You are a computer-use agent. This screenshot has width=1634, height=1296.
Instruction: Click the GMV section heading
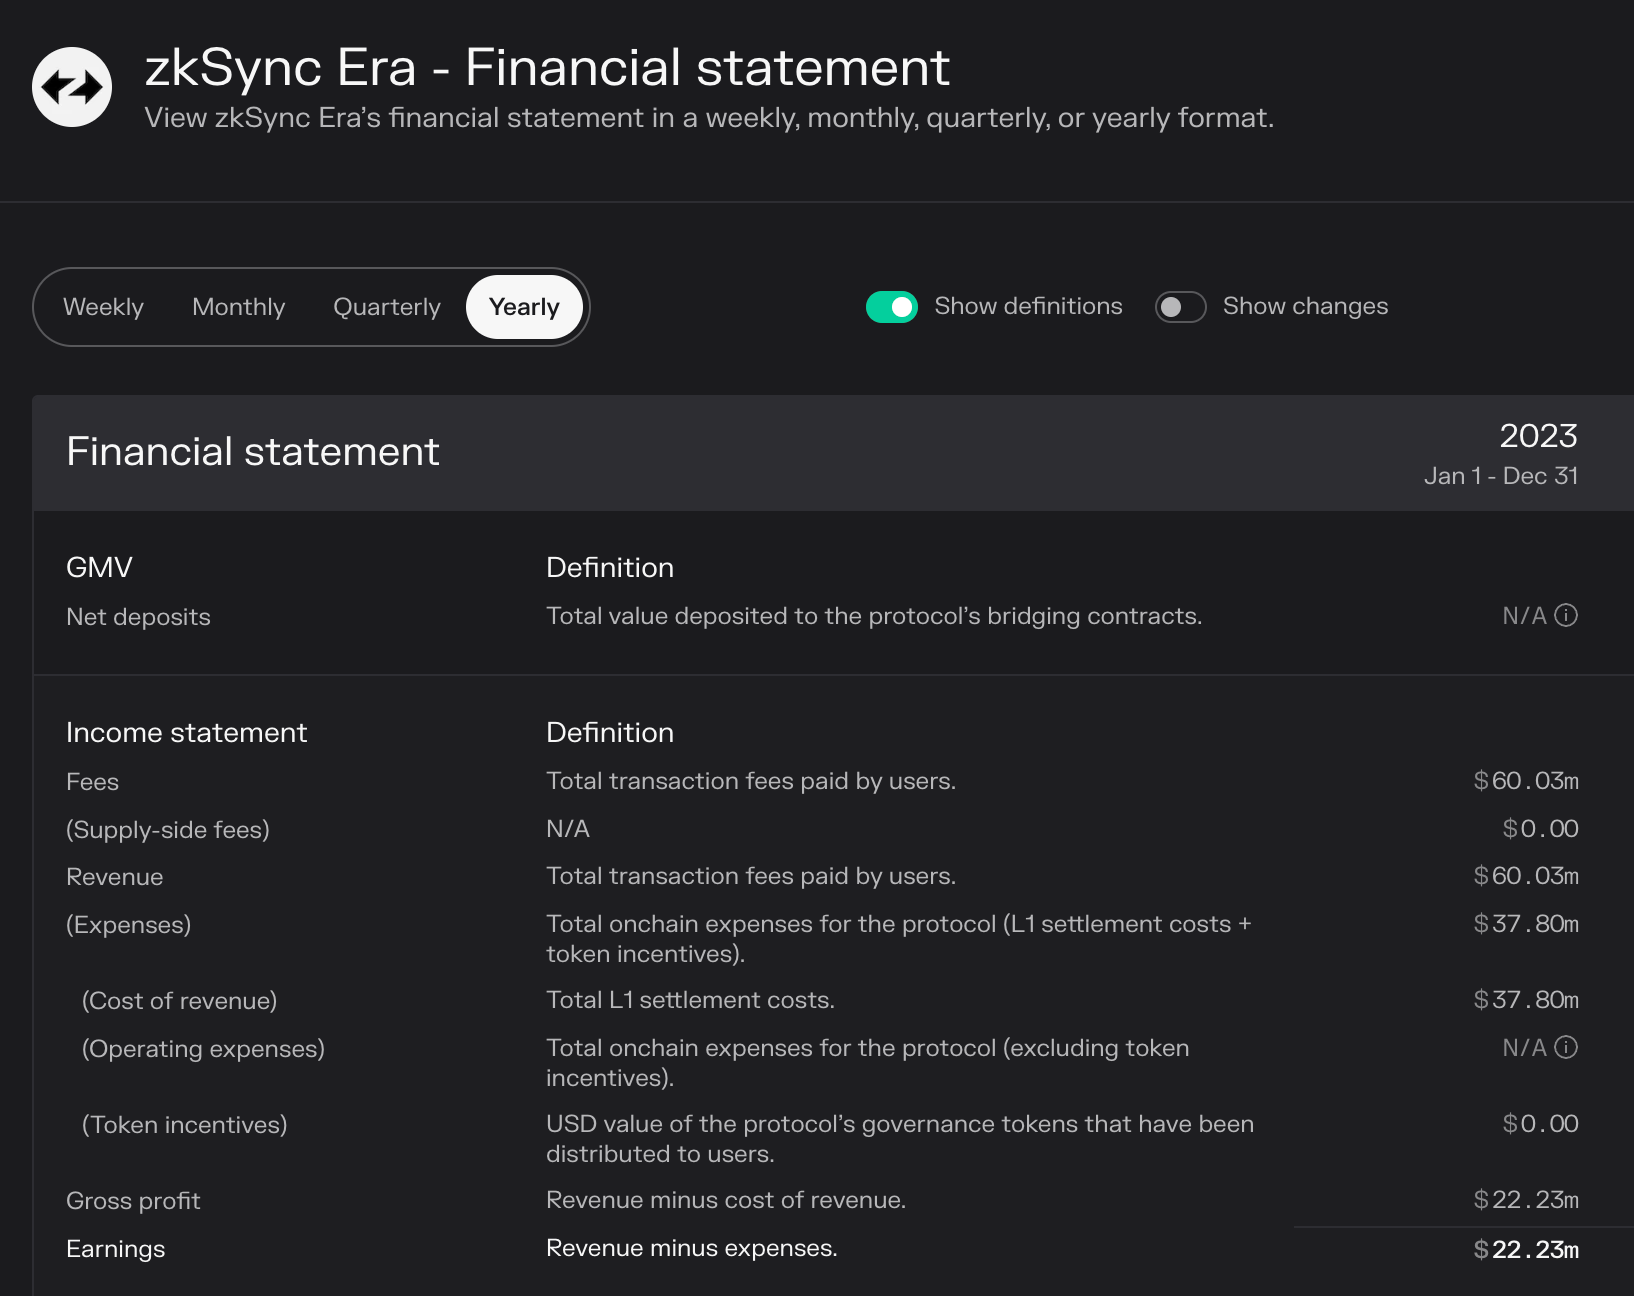point(99,568)
